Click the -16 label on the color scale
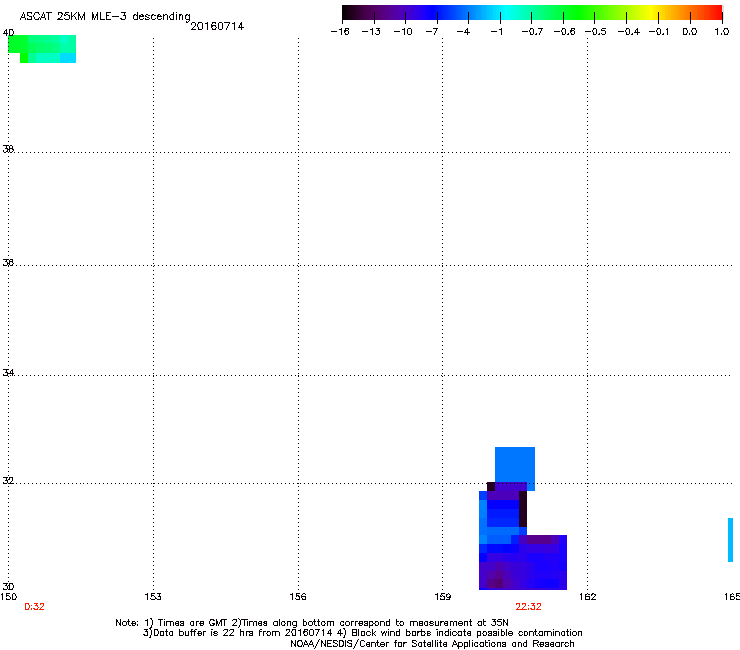The width and height of the screenshot is (740, 650). [340, 32]
